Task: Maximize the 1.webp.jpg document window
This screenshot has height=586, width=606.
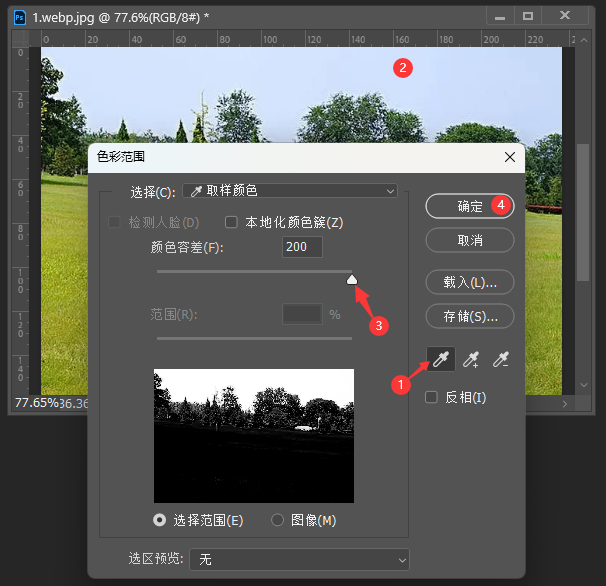Action: [528, 16]
